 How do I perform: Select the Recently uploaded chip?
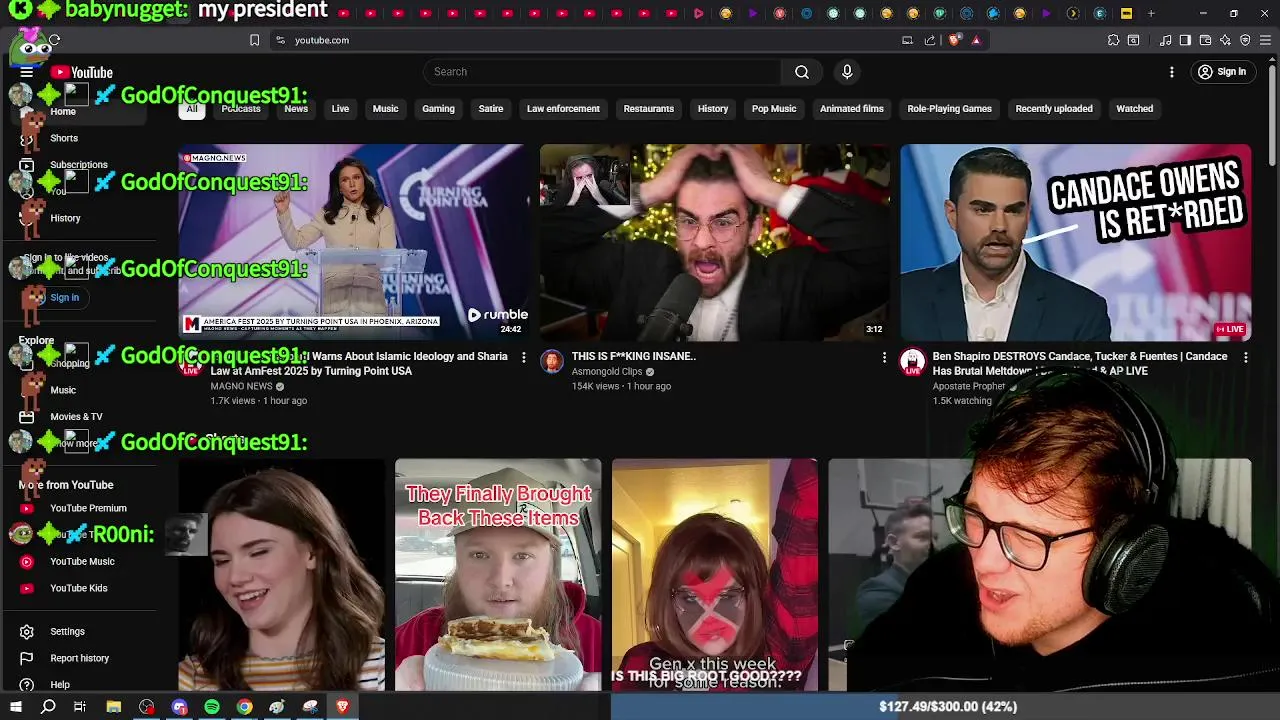[1054, 109]
